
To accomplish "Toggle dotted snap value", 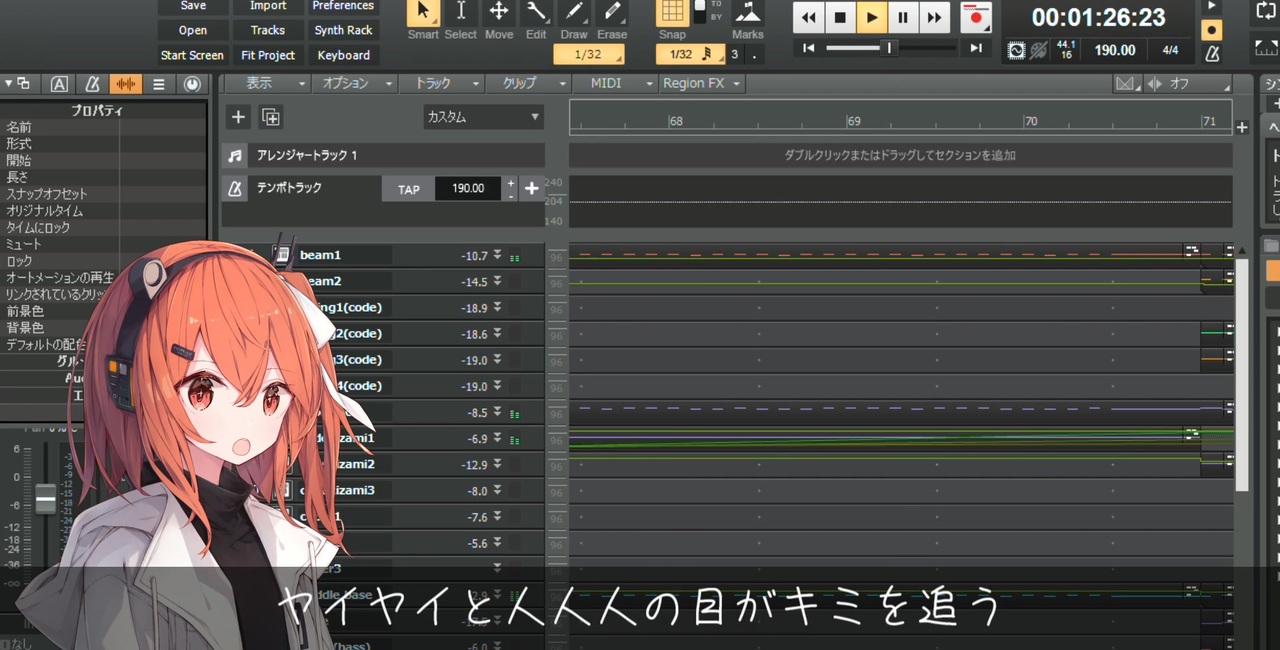I will pos(754,54).
